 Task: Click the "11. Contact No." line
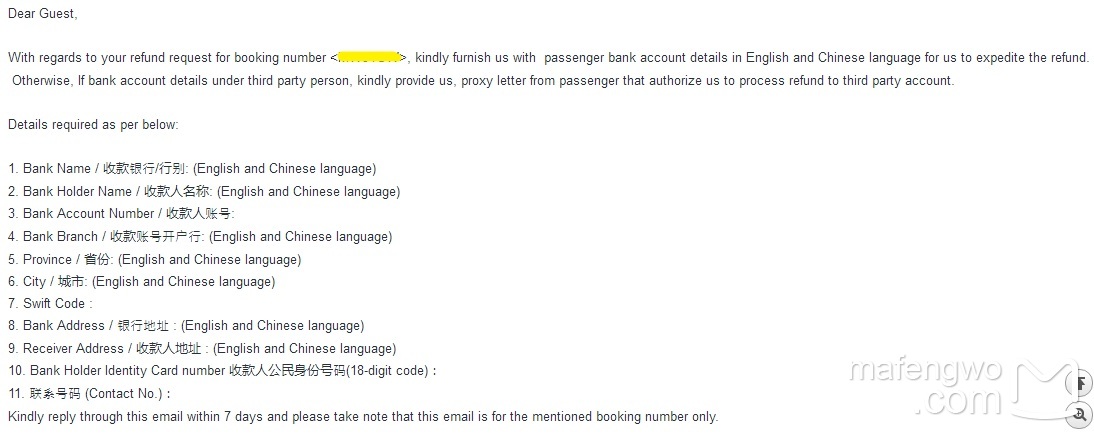tap(89, 394)
